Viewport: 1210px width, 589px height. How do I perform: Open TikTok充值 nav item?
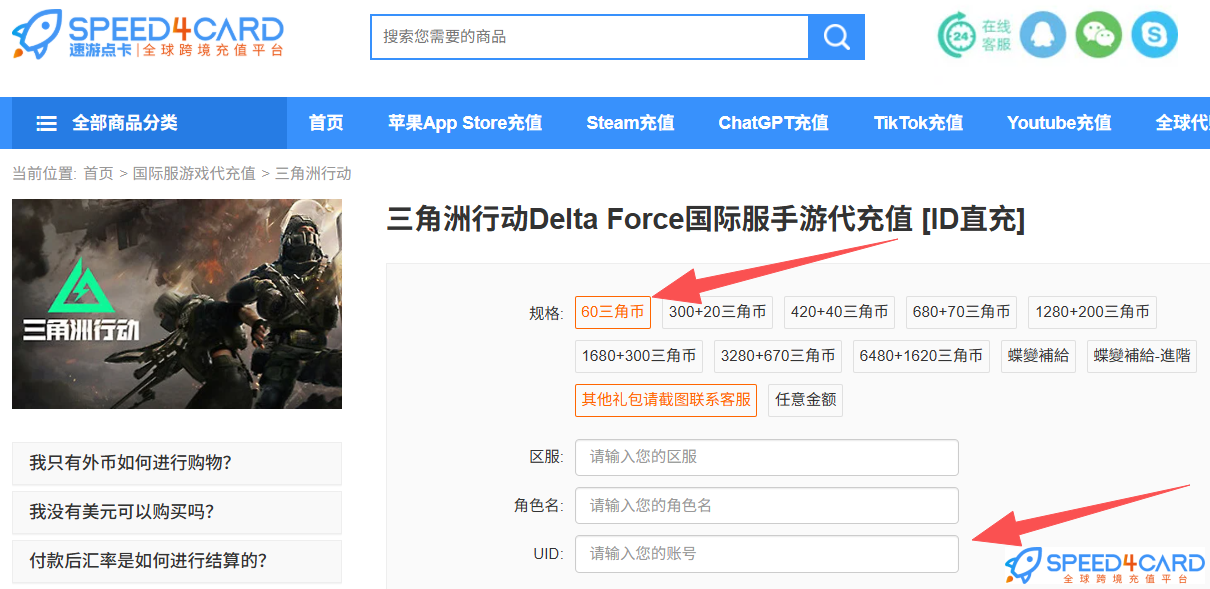918,123
